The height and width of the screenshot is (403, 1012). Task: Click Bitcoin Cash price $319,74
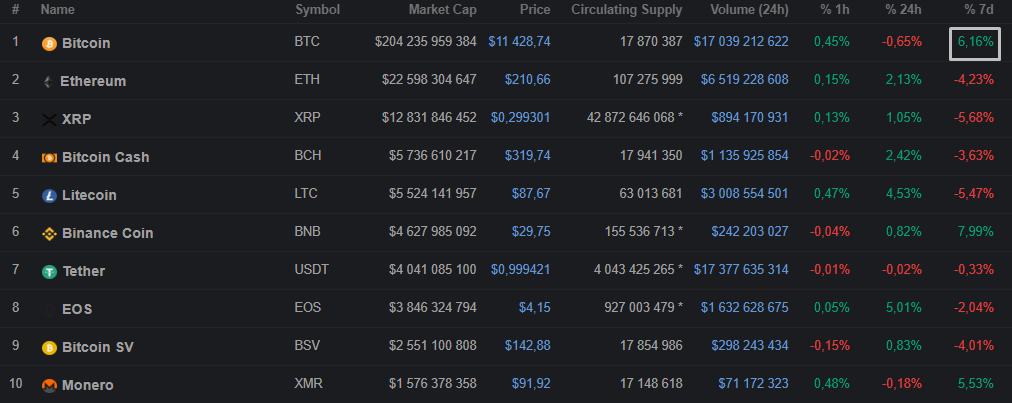click(x=528, y=156)
